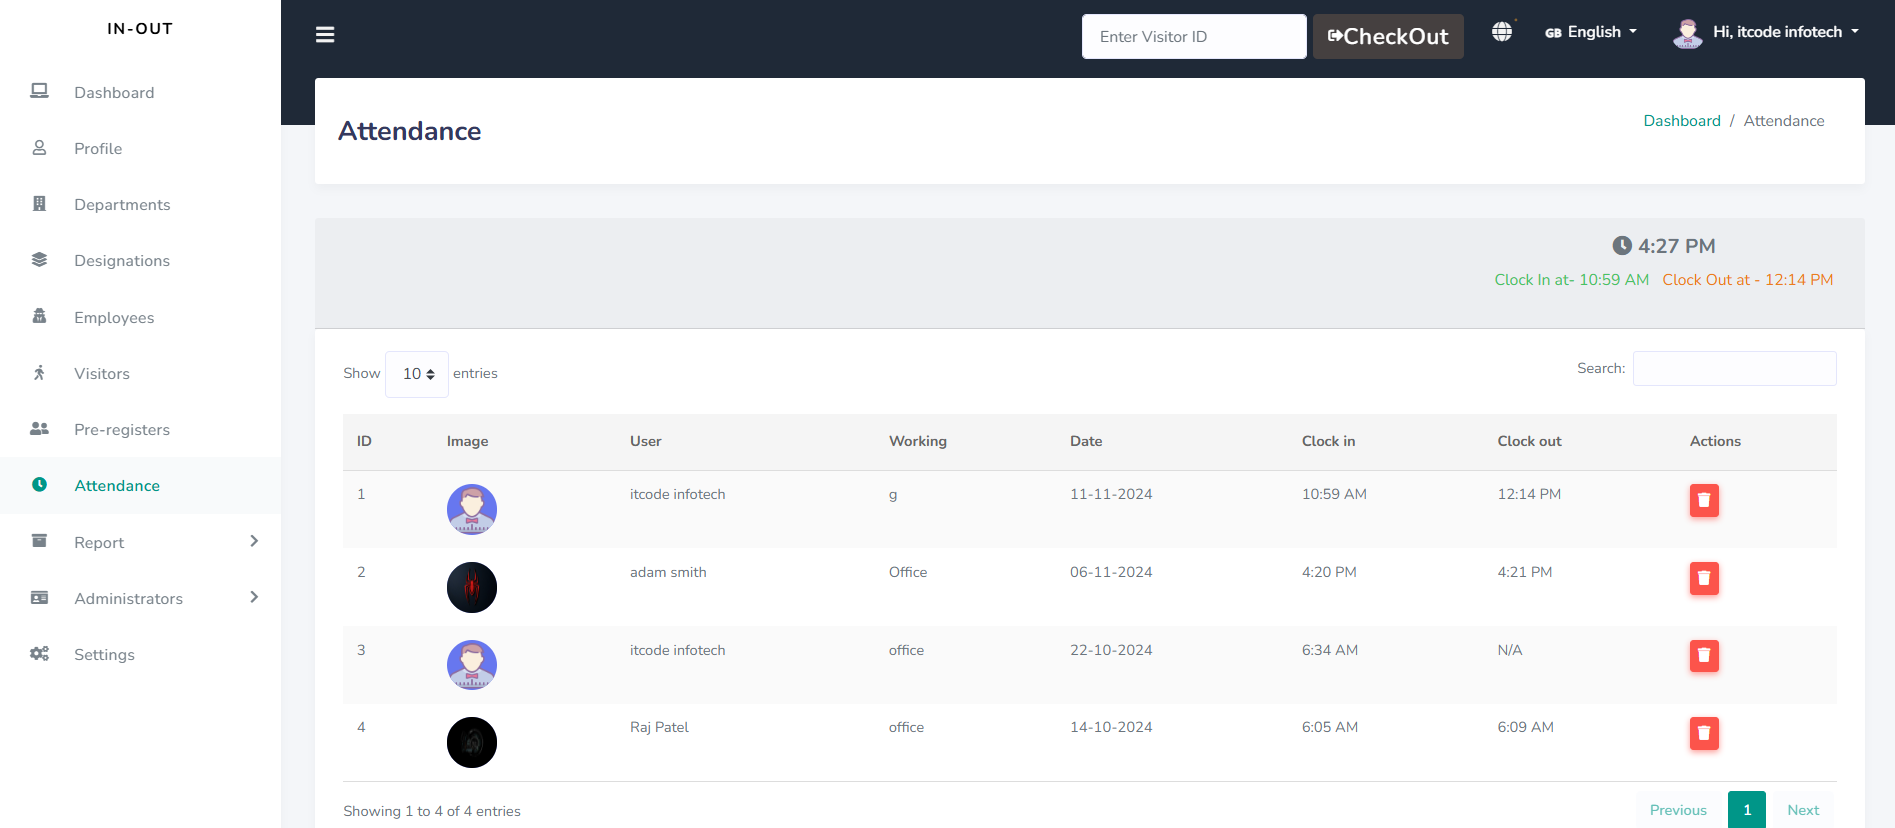Sort table by Working column header
Viewport: 1895px width, 828px height.
click(918, 441)
